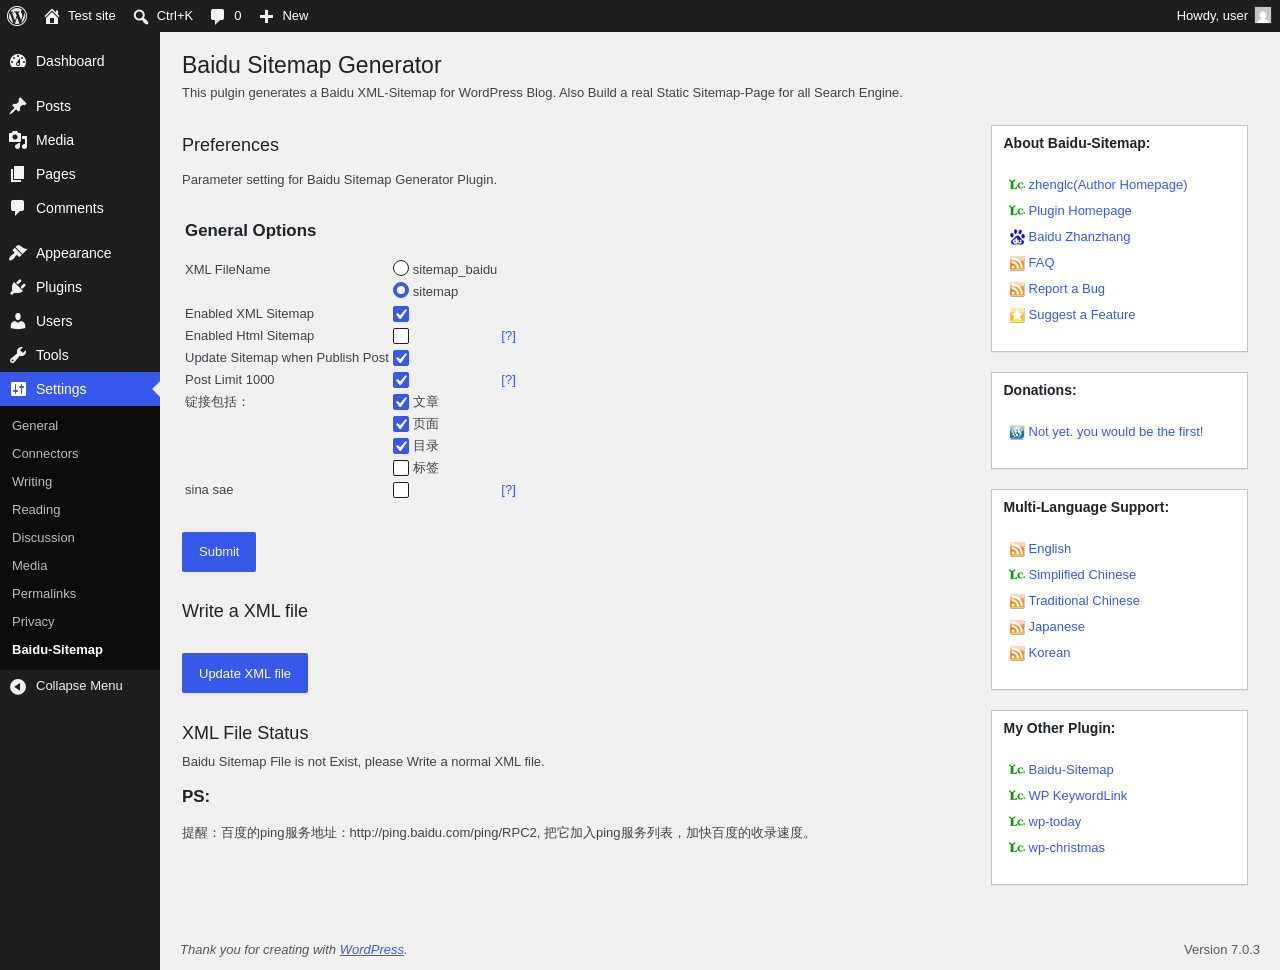Click the WordPress link in the footer
The height and width of the screenshot is (970, 1280).
[372, 950]
